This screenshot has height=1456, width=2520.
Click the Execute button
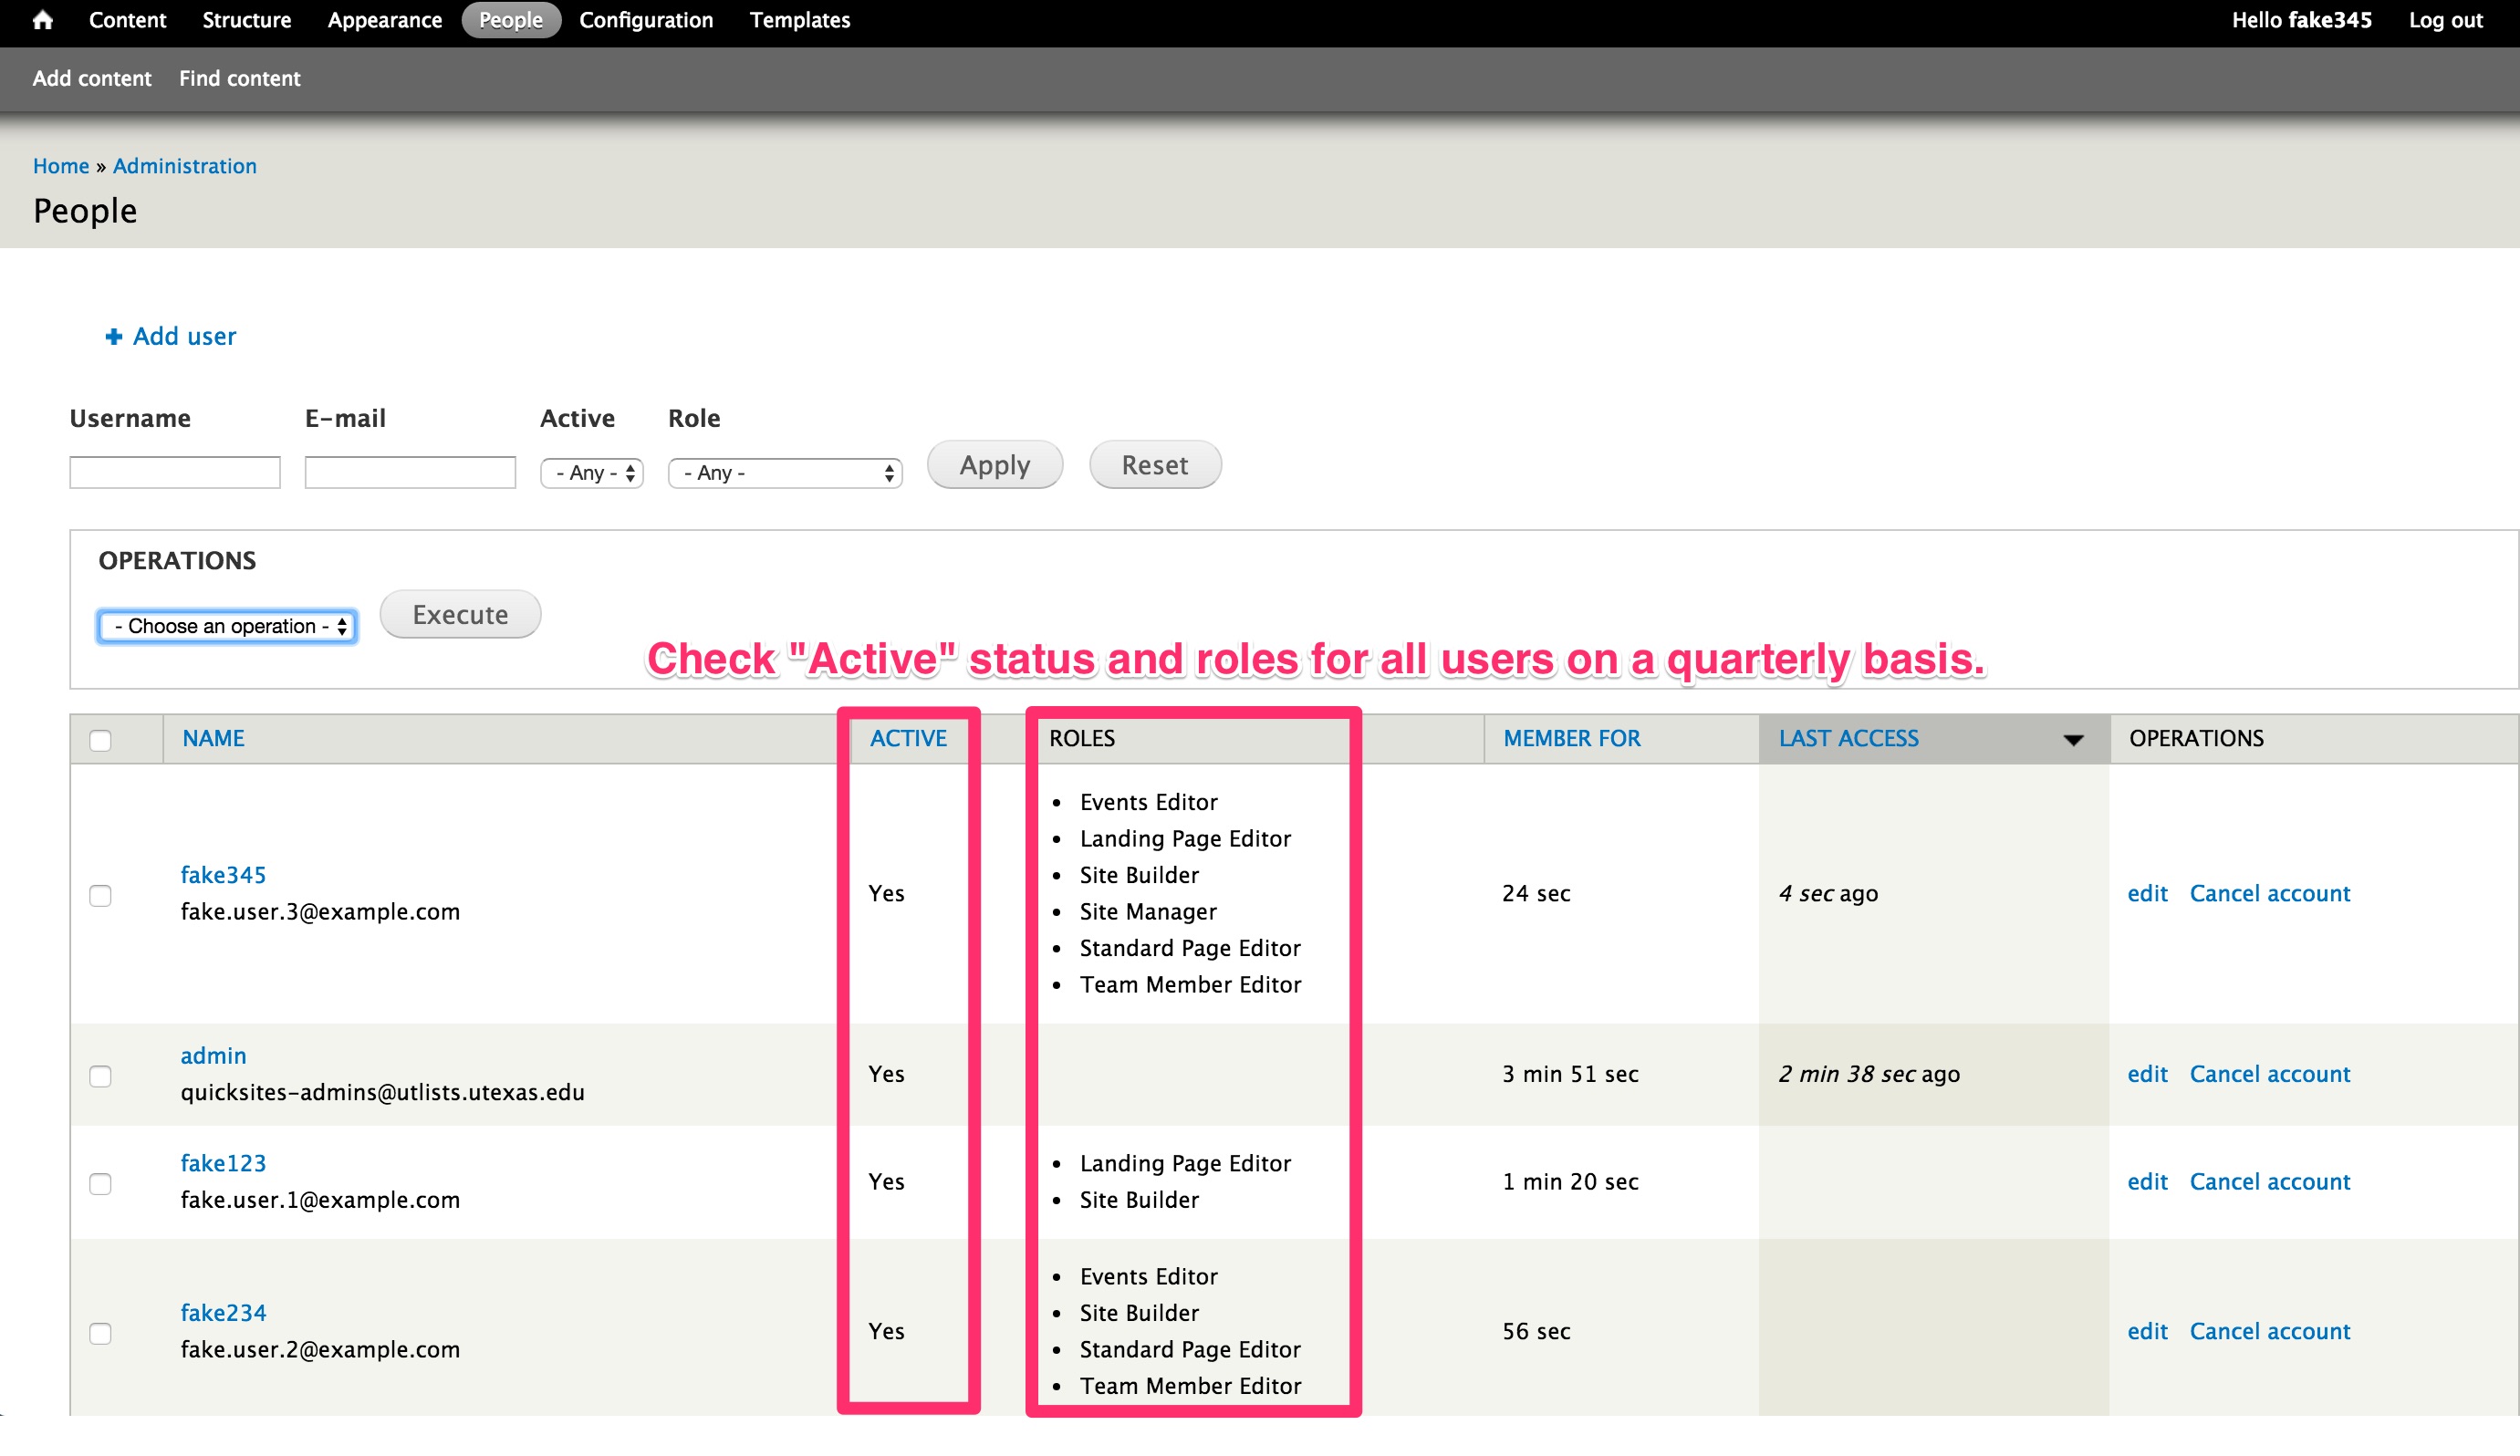460,614
